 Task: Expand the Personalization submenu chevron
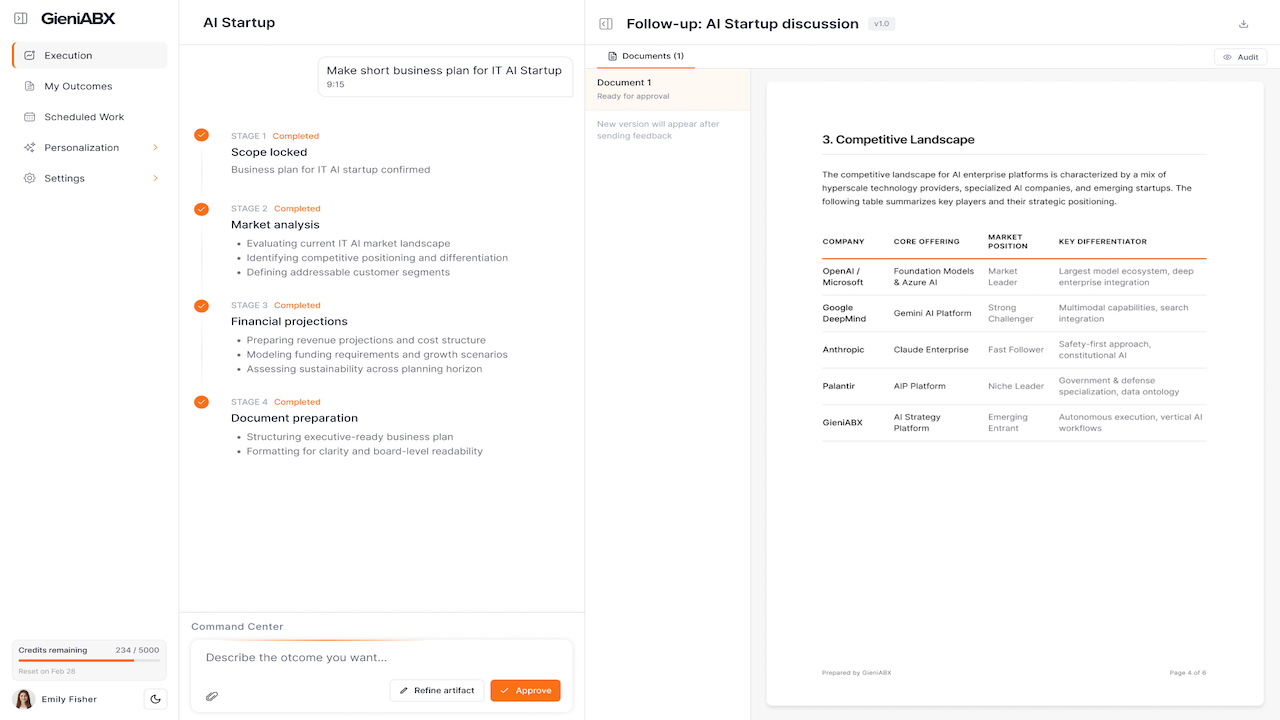tap(155, 148)
